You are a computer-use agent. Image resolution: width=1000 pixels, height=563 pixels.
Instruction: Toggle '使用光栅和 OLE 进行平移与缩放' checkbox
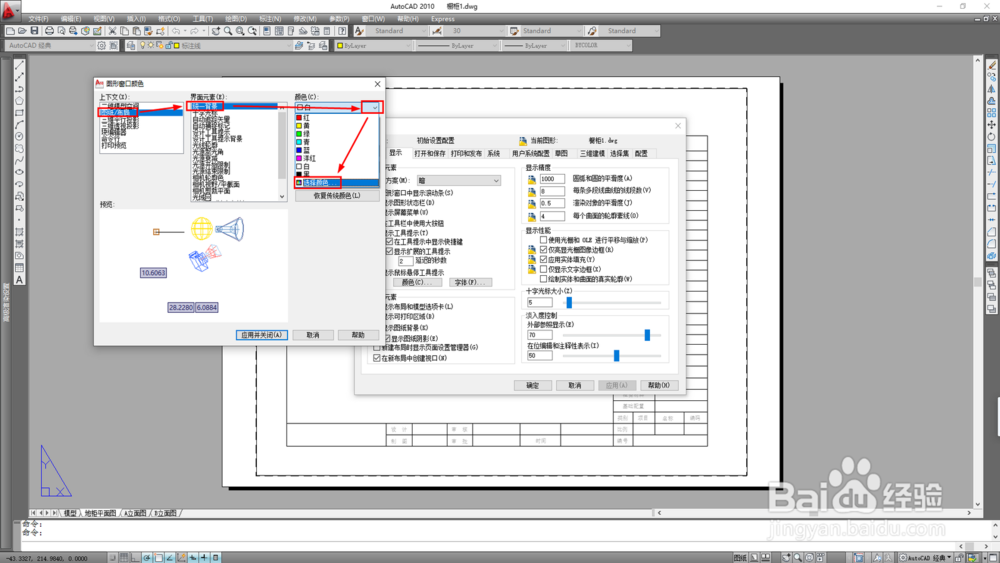543,240
